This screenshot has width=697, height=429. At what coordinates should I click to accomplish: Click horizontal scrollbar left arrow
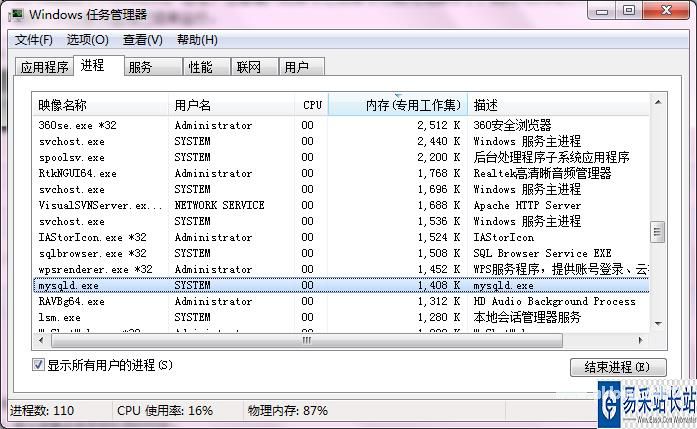click(x=41, y=341)
